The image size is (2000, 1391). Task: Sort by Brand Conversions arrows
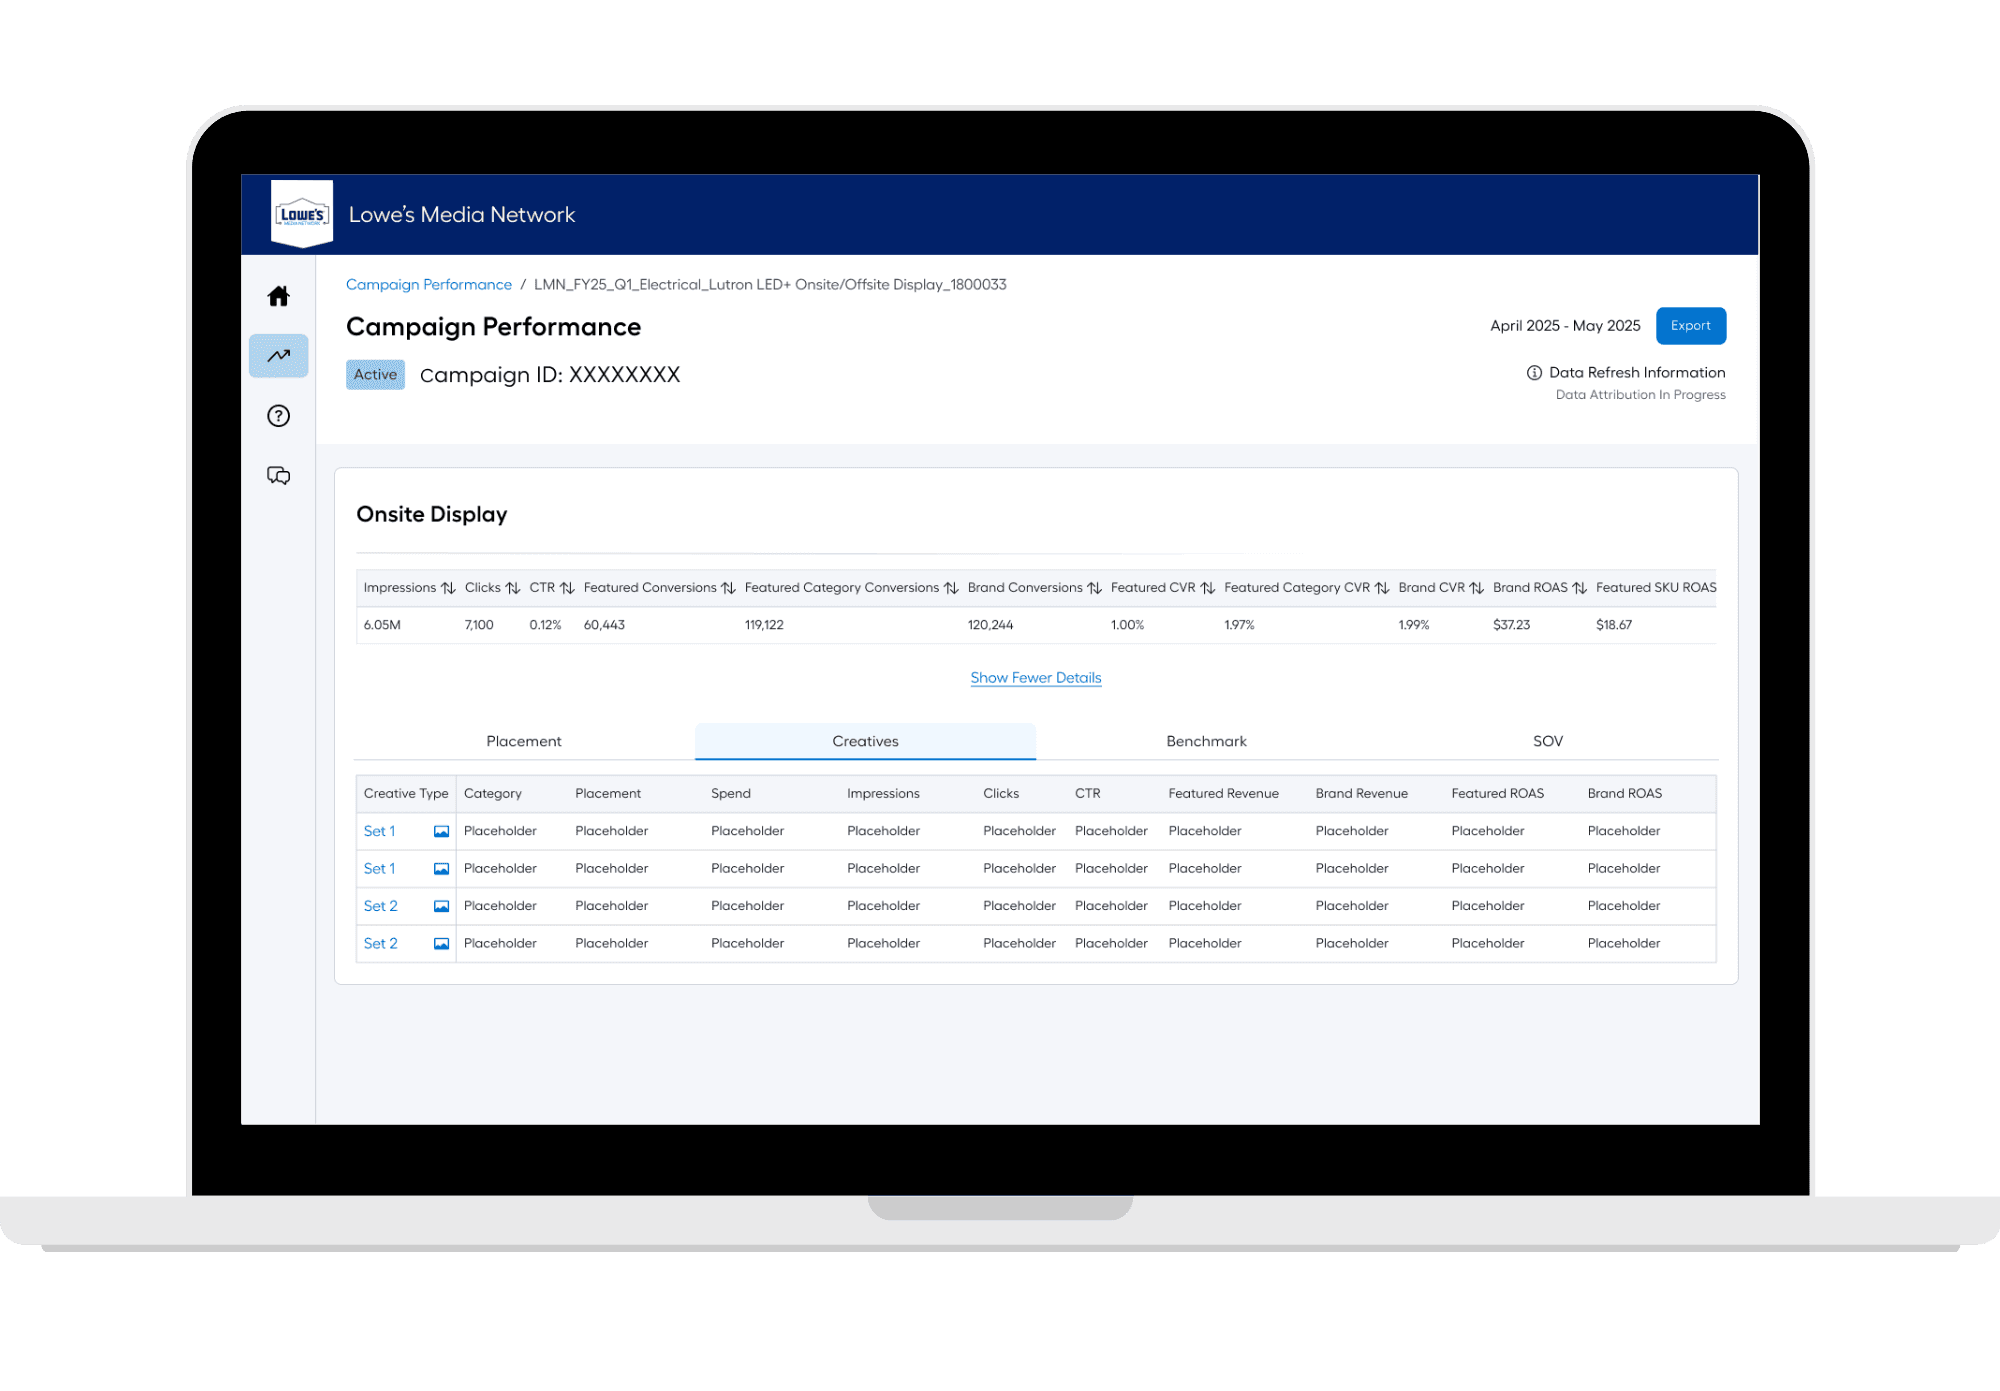pos(1094,588)
